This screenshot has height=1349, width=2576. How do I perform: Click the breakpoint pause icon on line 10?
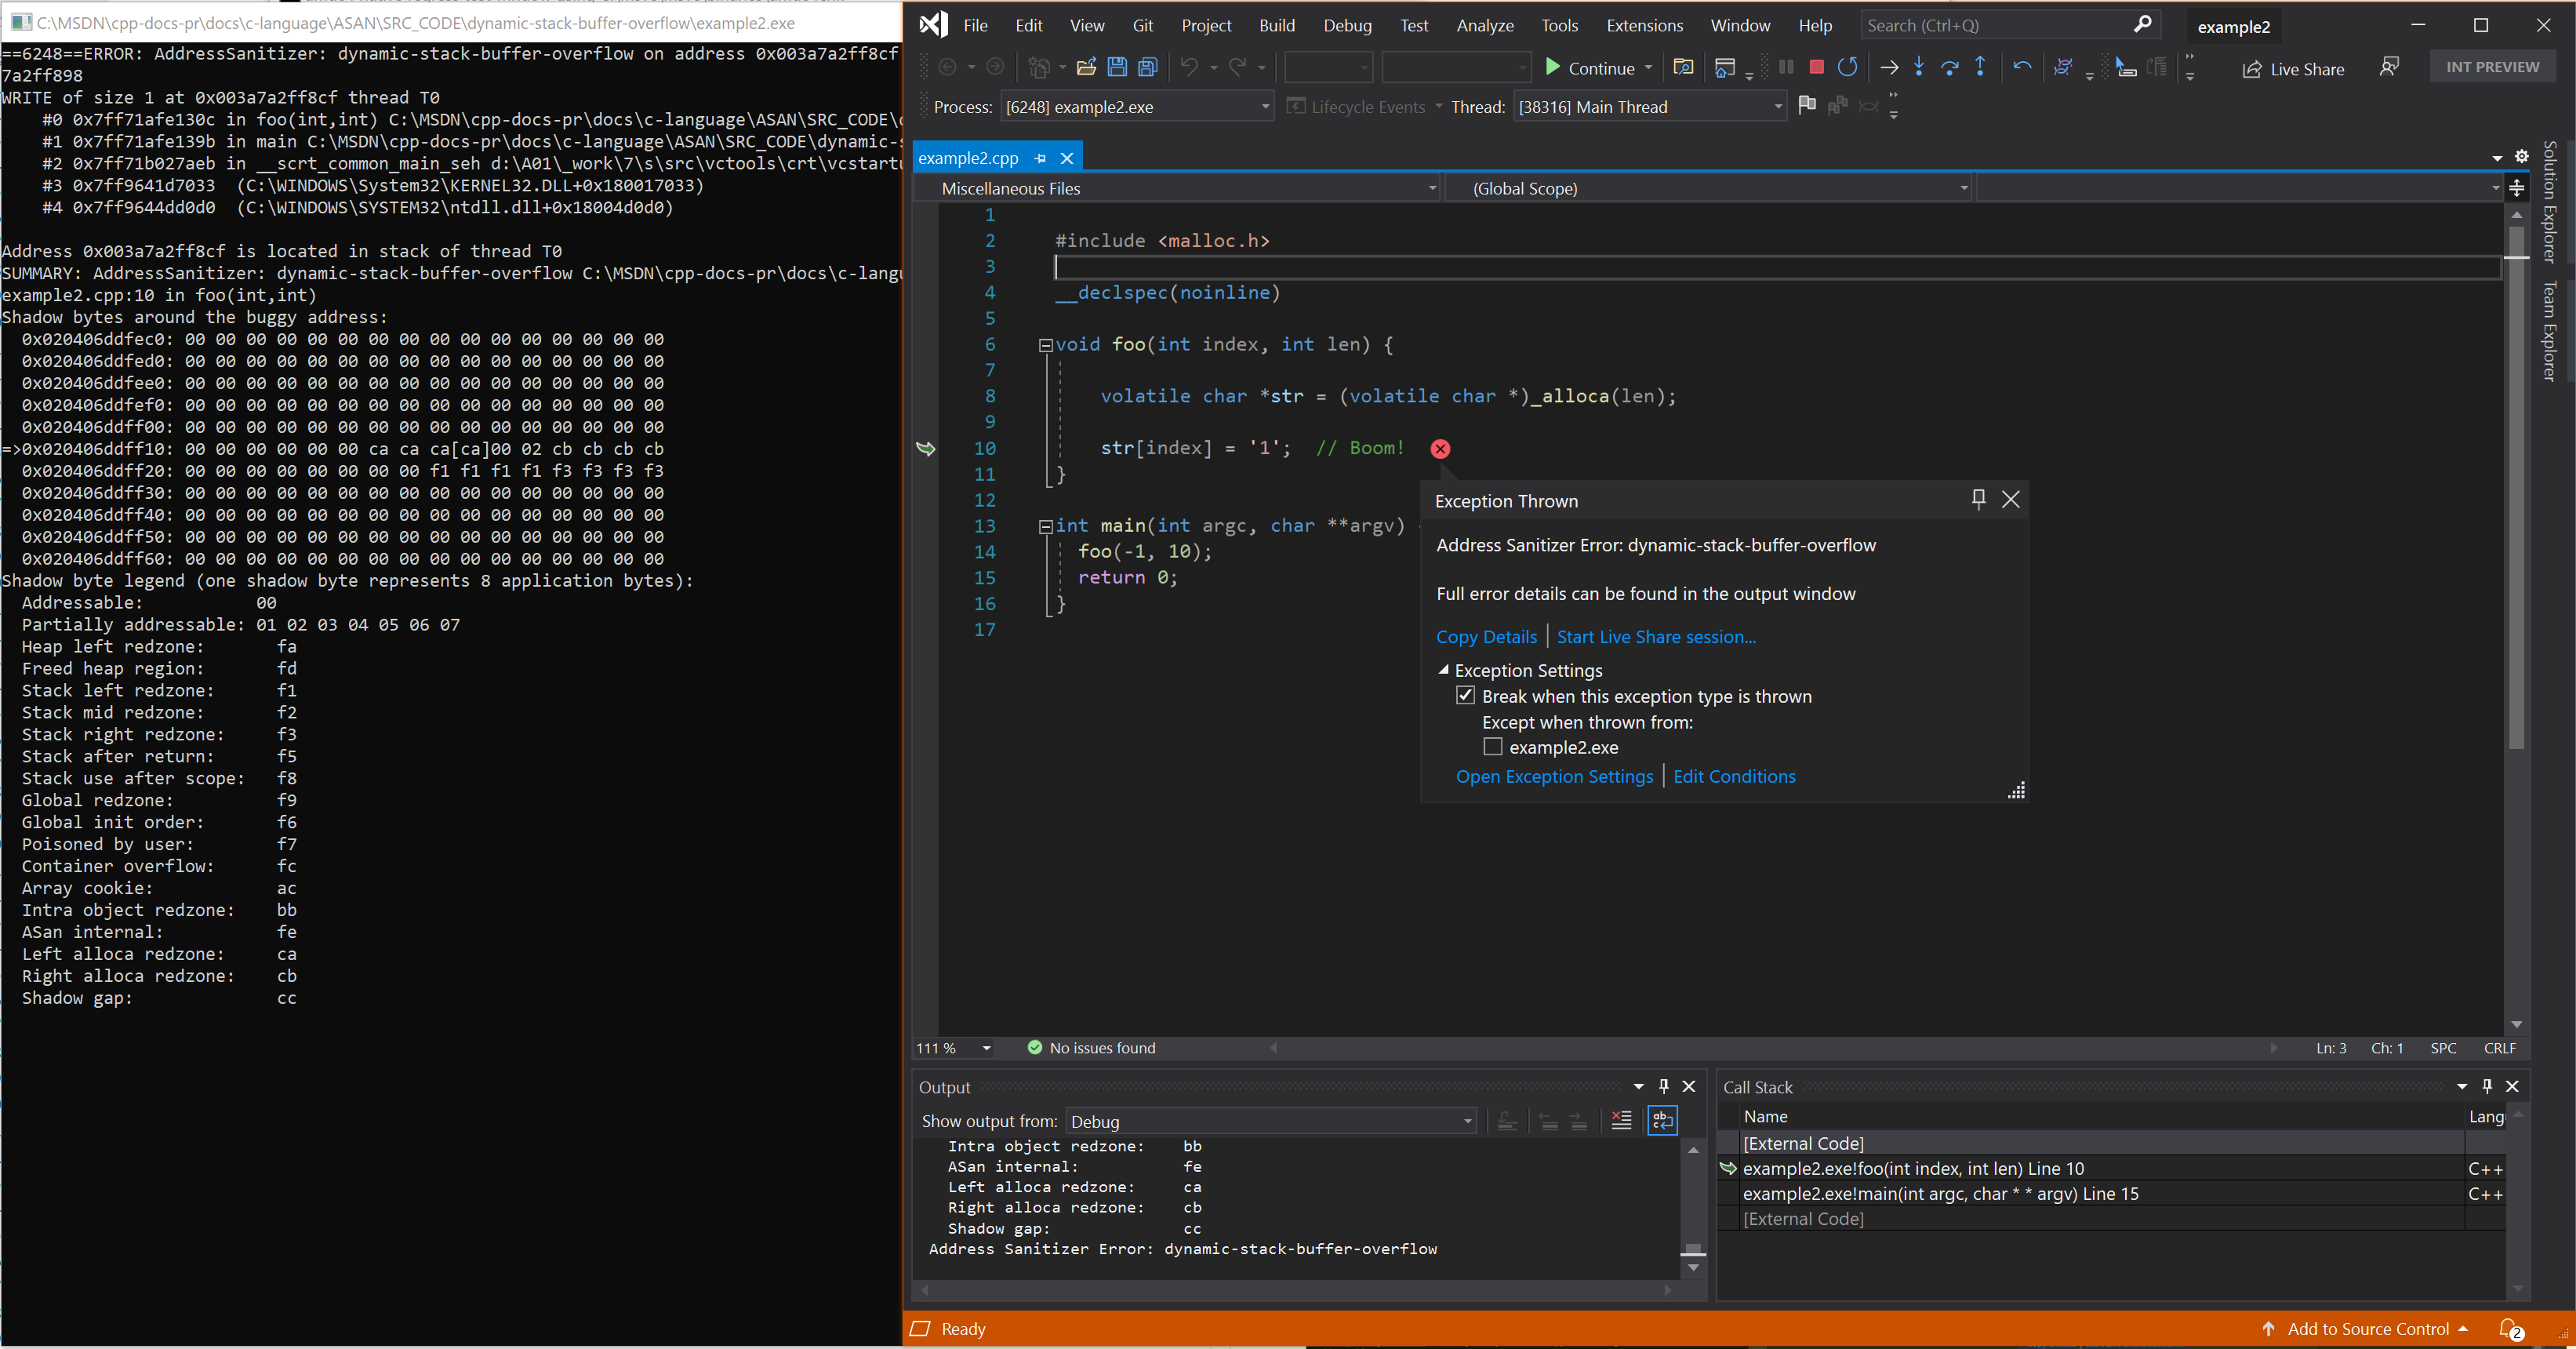tap(1441, 448)
